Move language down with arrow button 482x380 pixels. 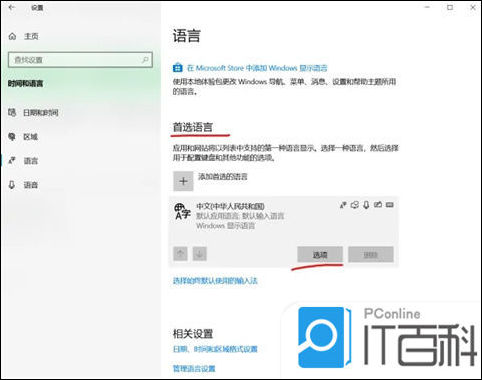[x=200, y=254]
